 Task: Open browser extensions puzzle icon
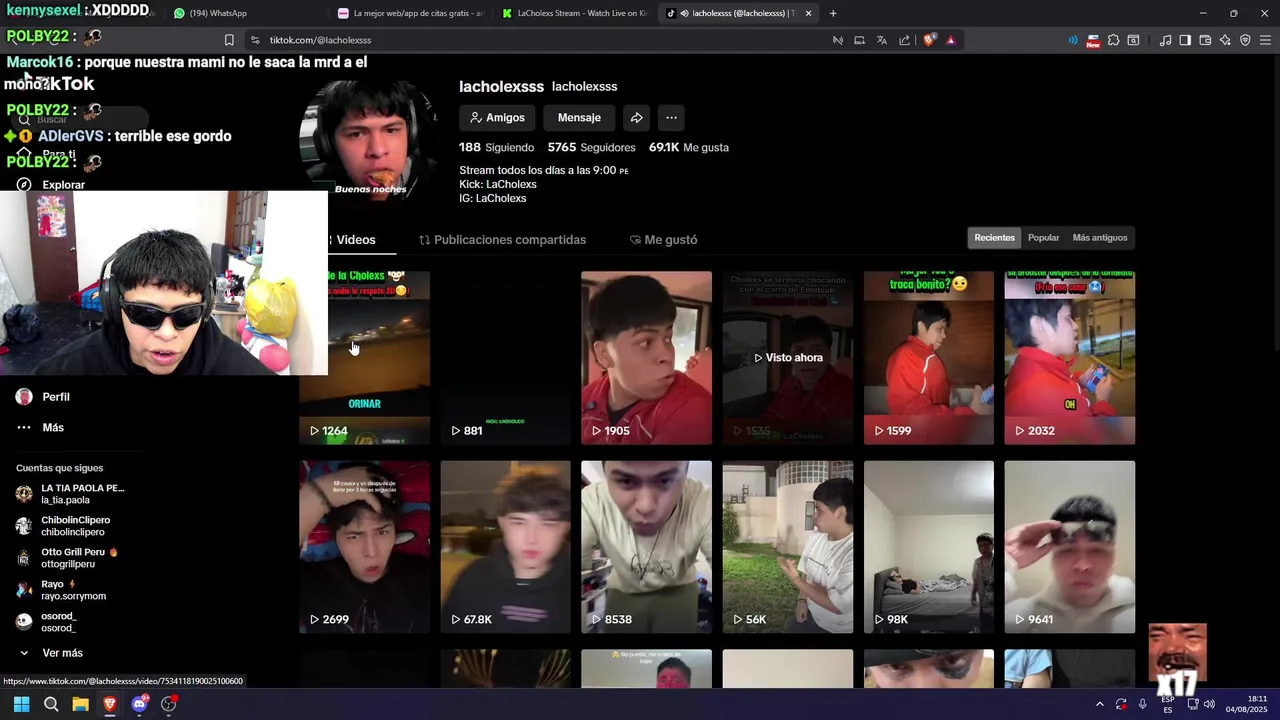(x=1113, y=40)
